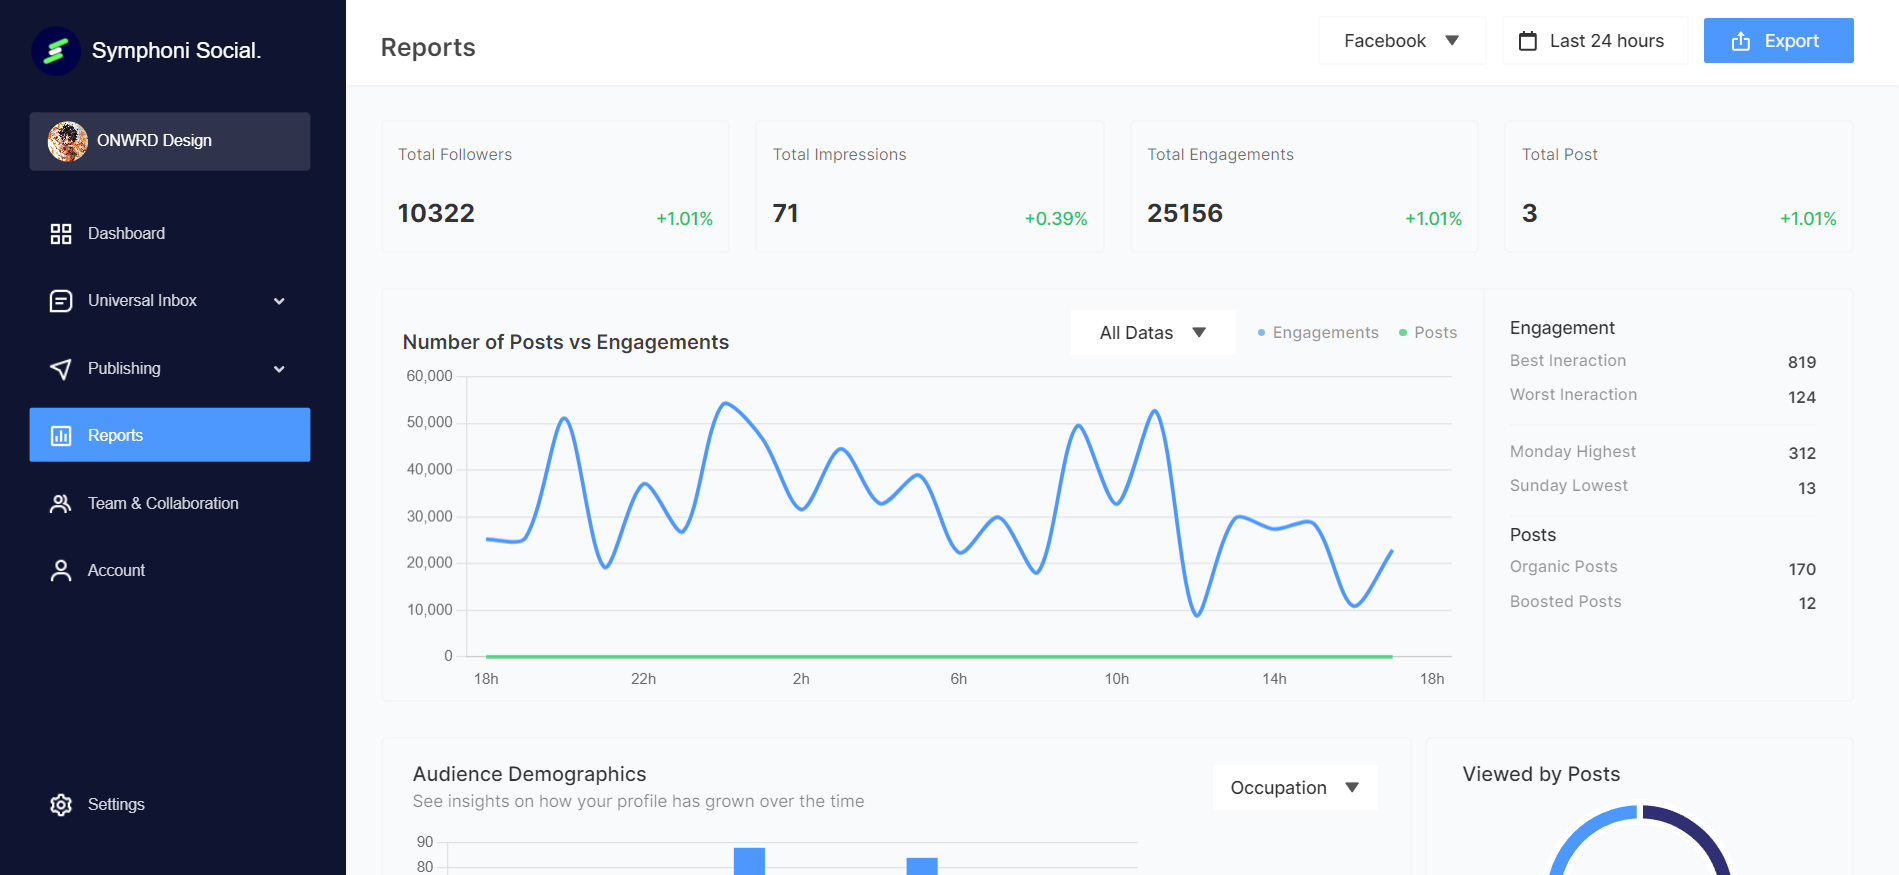Click the Publishing paper plane icon
The image size is (1899, 875).
click(x=61, y=369)
